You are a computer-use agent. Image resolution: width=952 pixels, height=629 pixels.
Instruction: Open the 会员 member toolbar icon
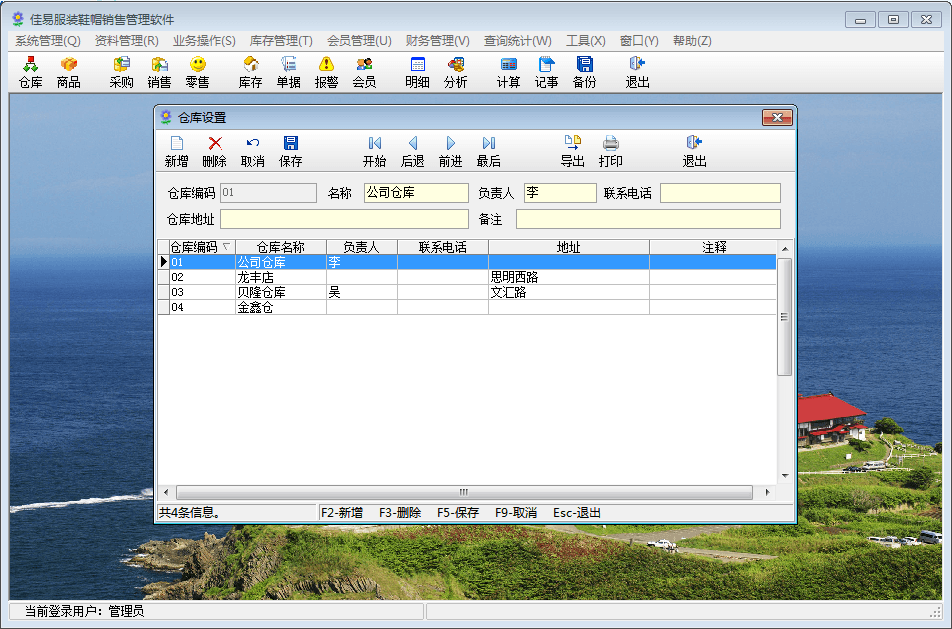[x=364, y=72]
